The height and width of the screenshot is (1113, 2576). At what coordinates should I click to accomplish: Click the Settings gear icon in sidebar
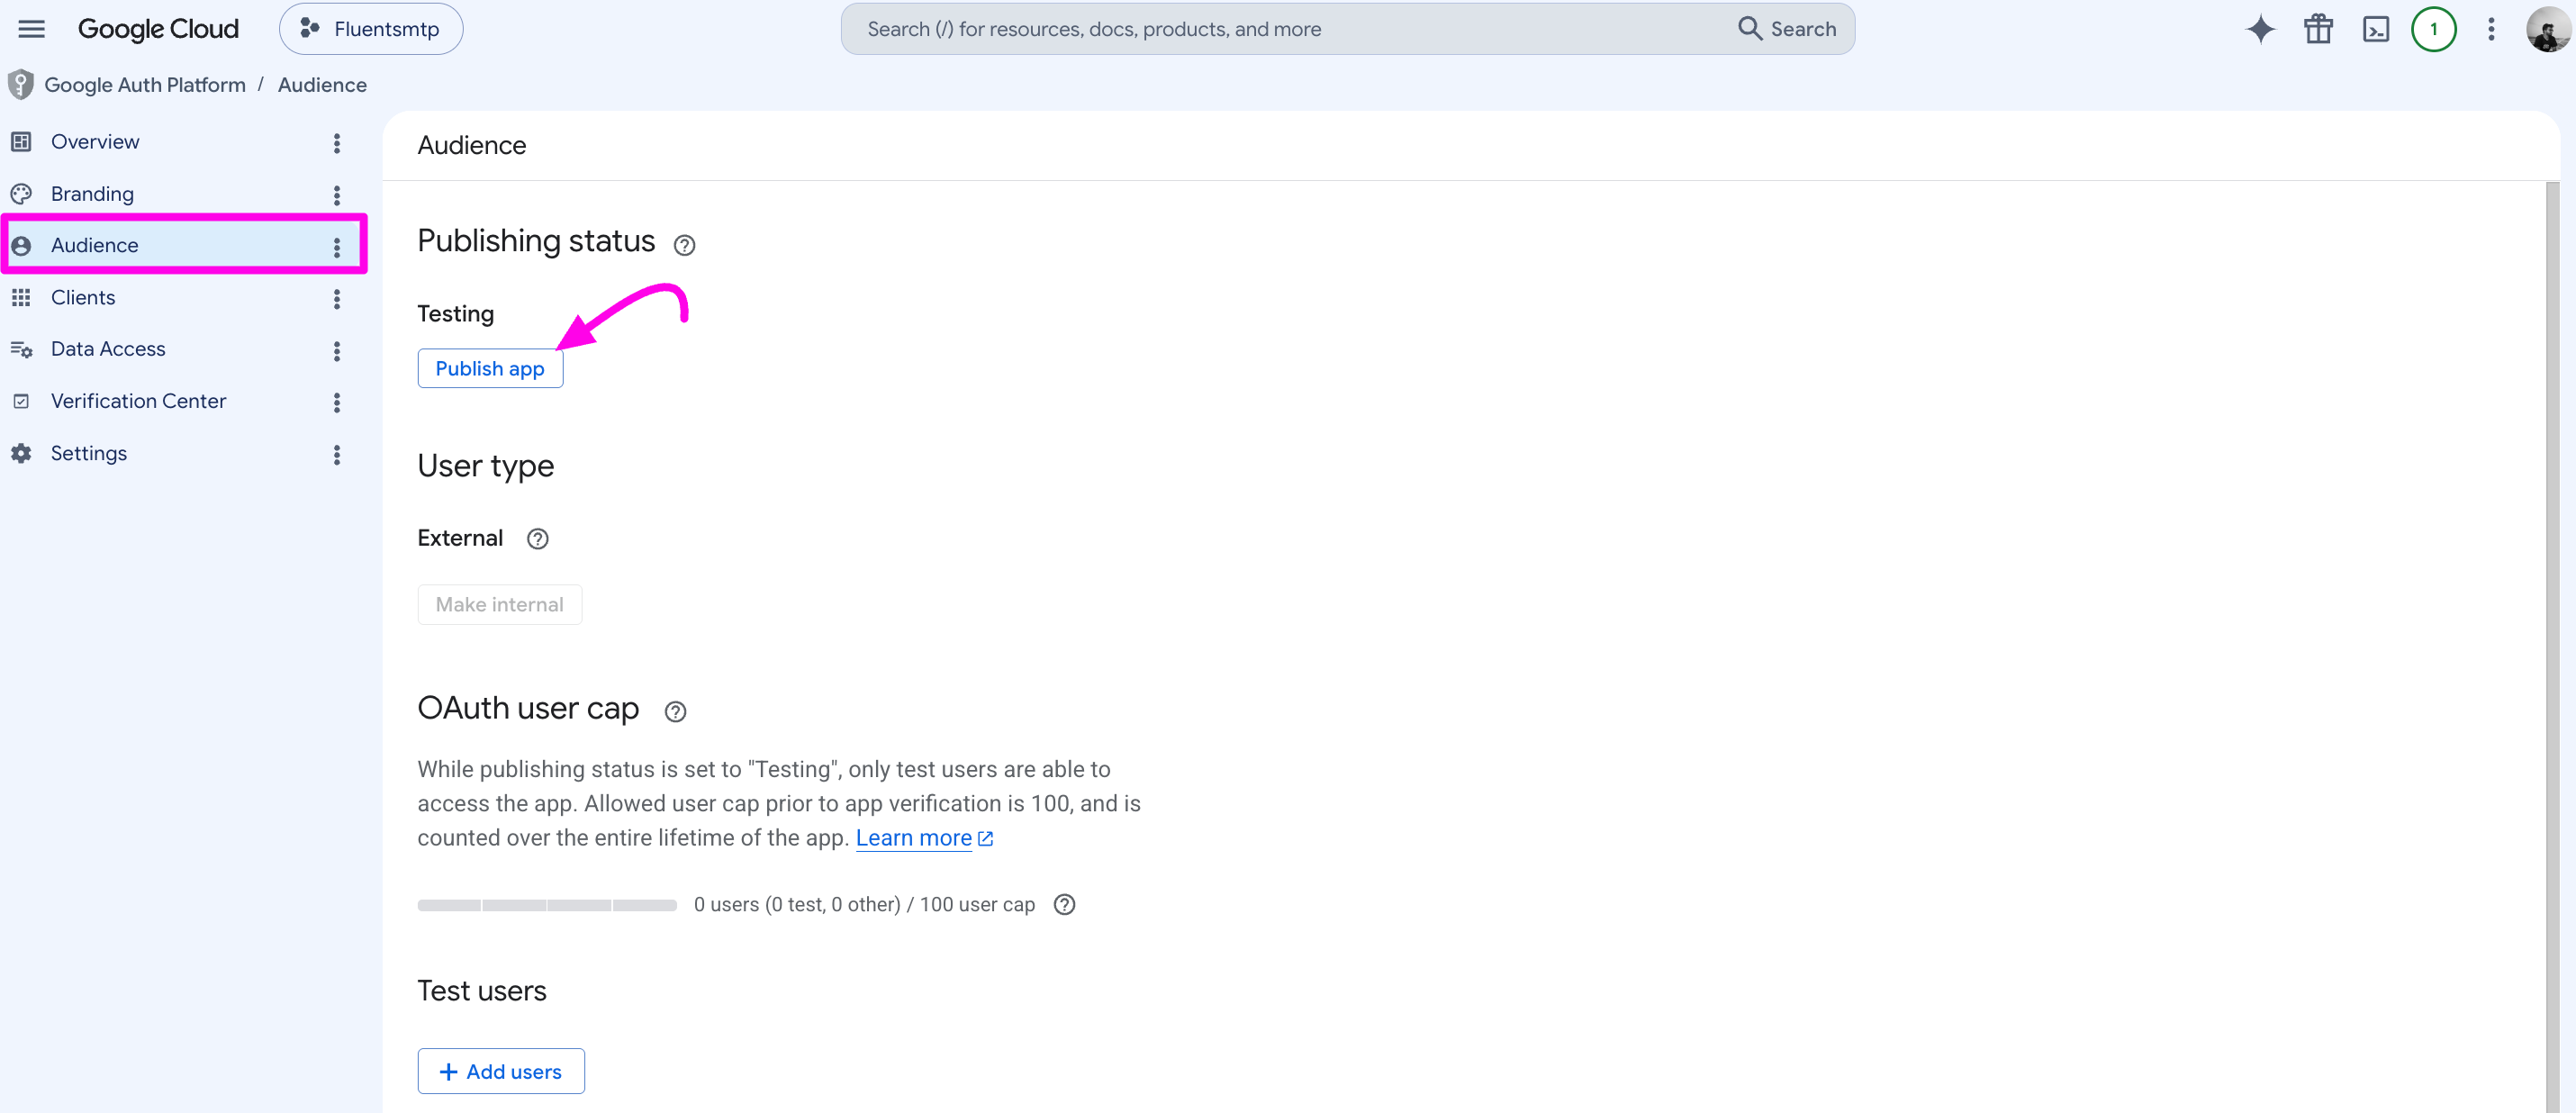pyautogui.click(x=21, y=453)
